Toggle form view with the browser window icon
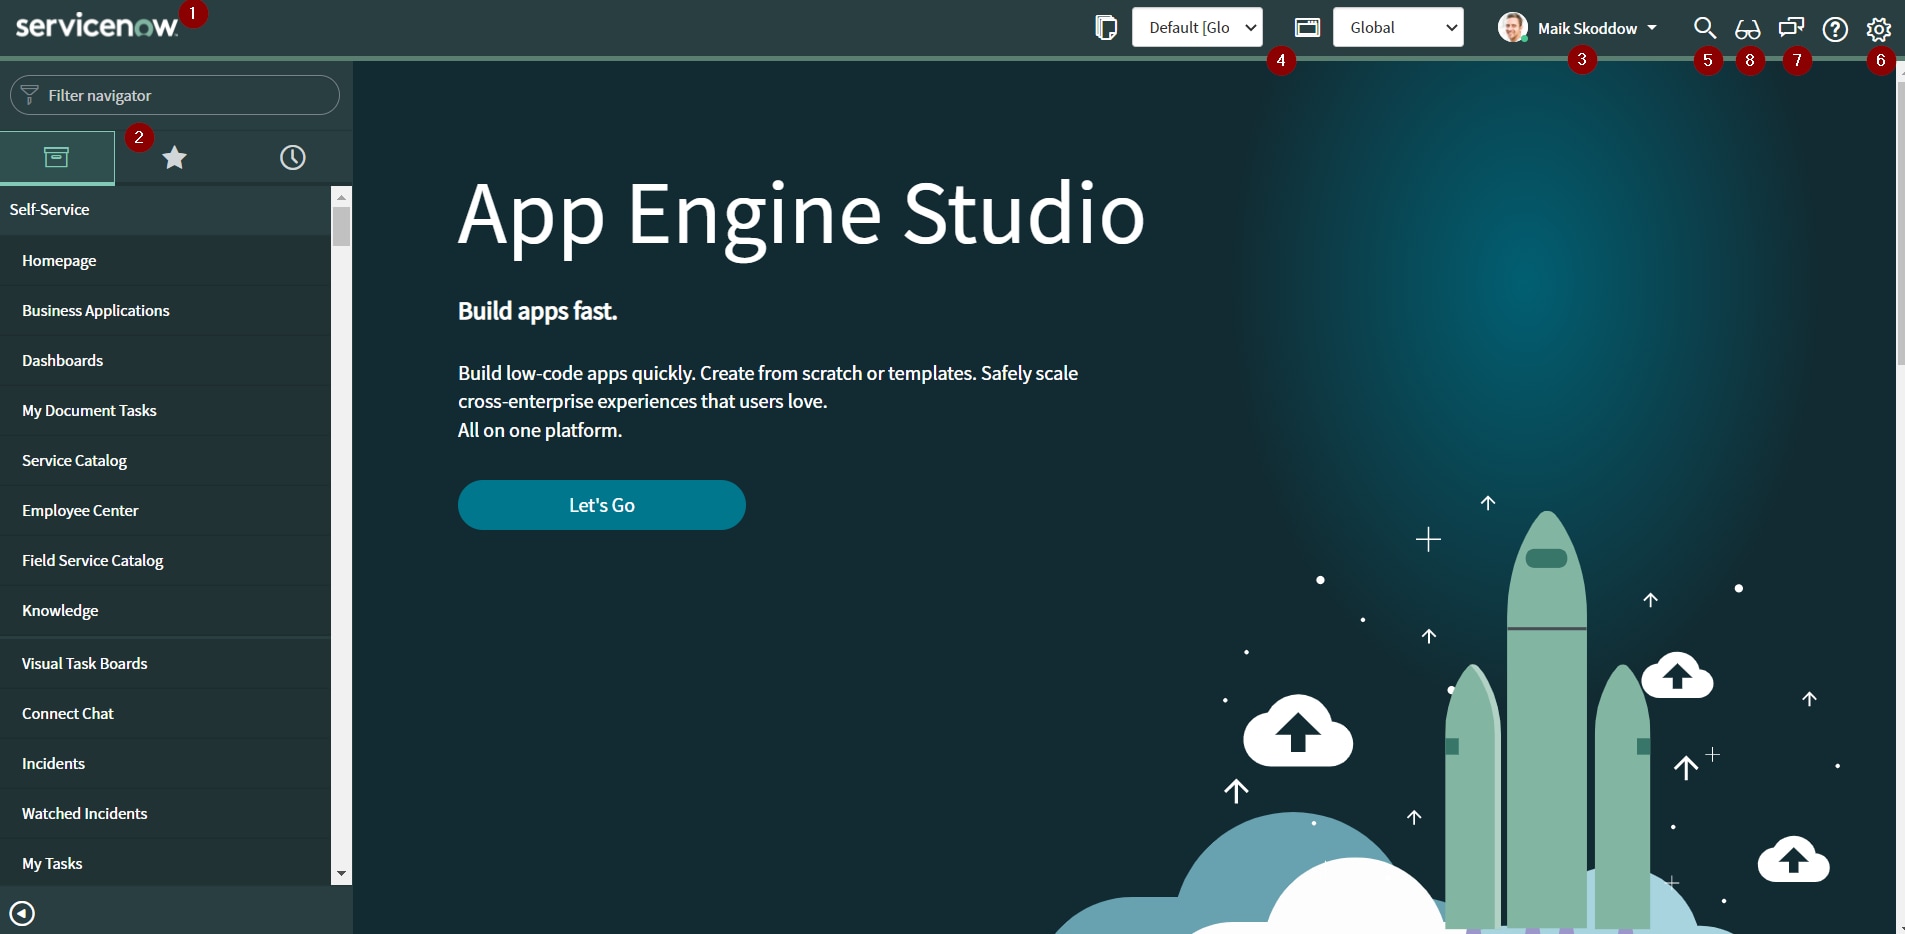This screenshot has width=1905, height=934. pos(1308,27)
